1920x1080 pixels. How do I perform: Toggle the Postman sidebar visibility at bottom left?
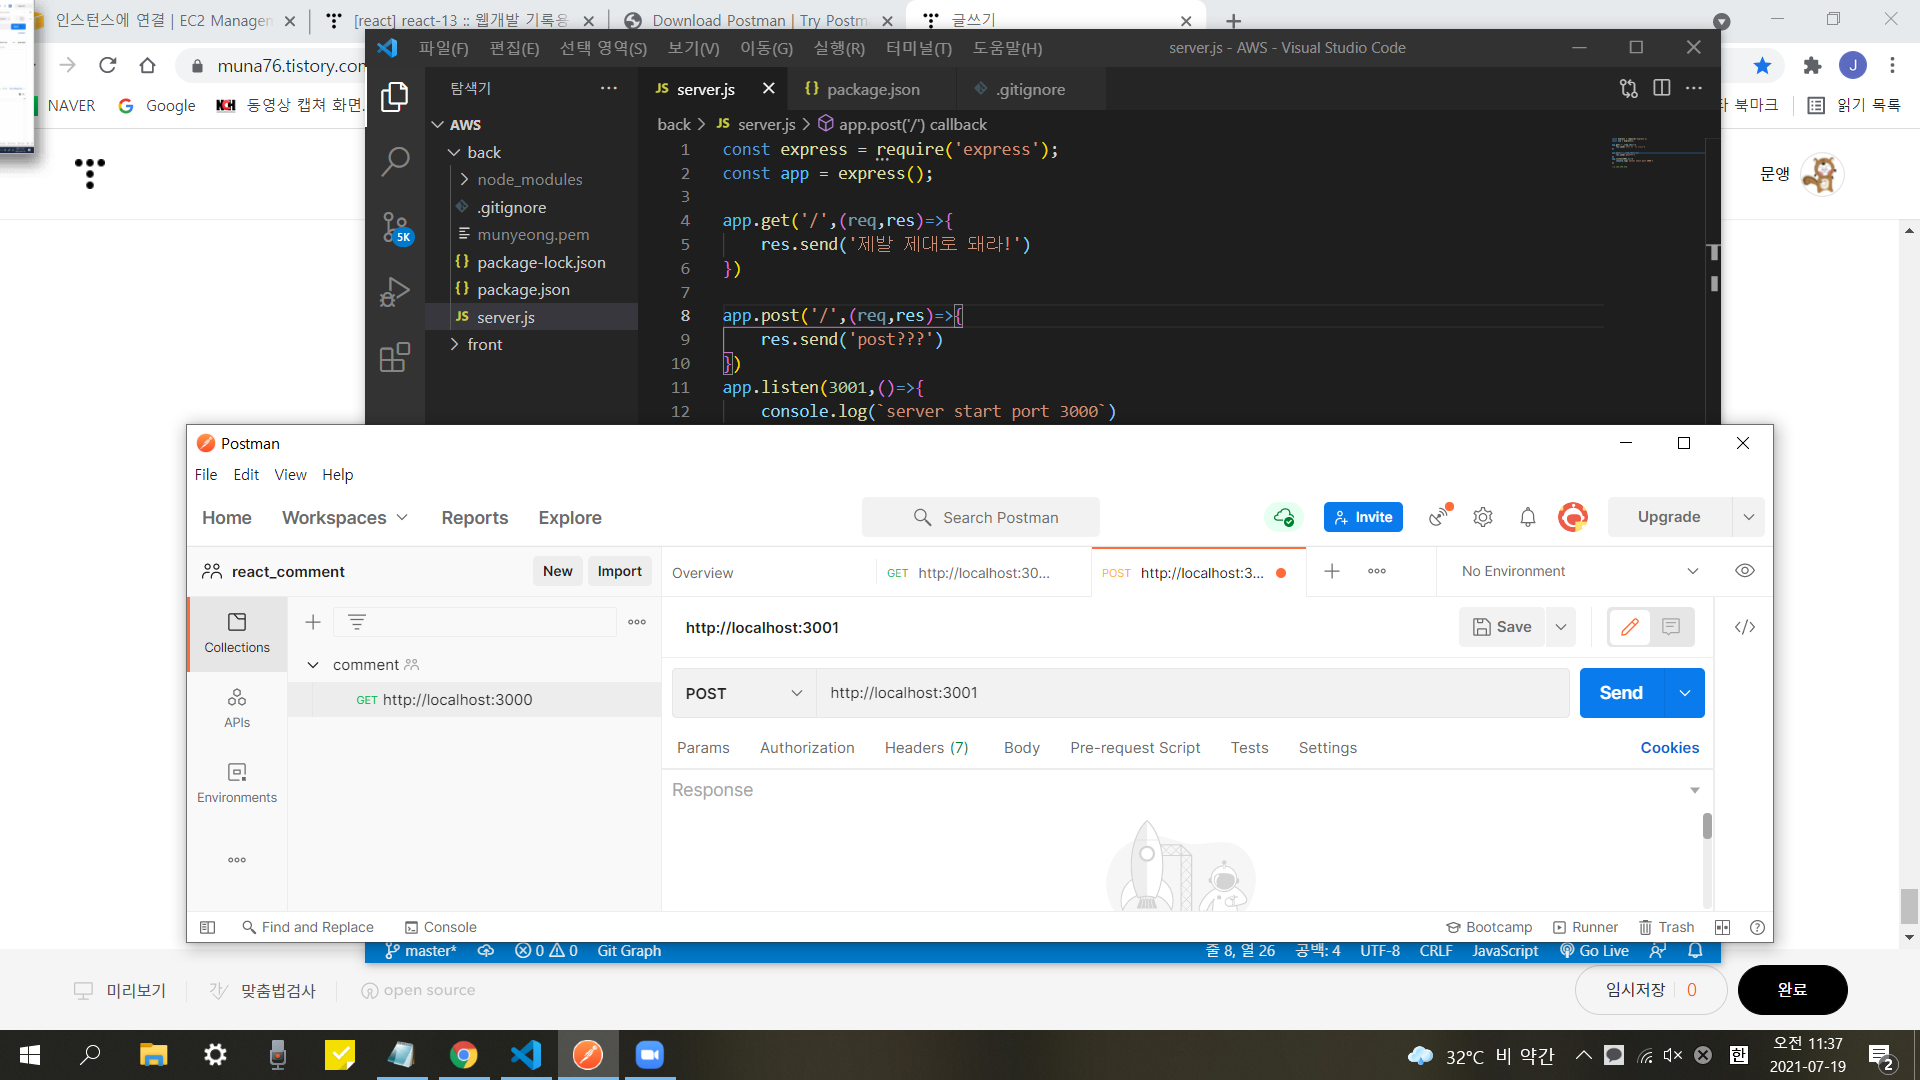pos(208,927)
